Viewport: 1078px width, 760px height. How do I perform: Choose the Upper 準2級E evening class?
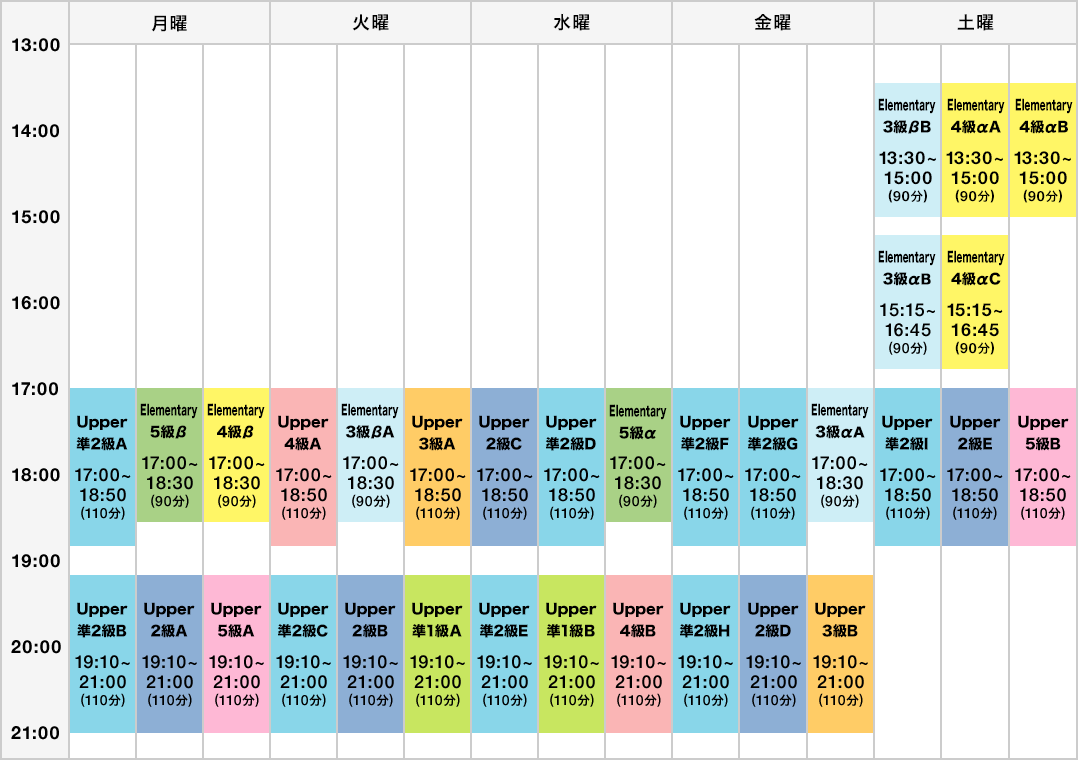pos(504,654)
